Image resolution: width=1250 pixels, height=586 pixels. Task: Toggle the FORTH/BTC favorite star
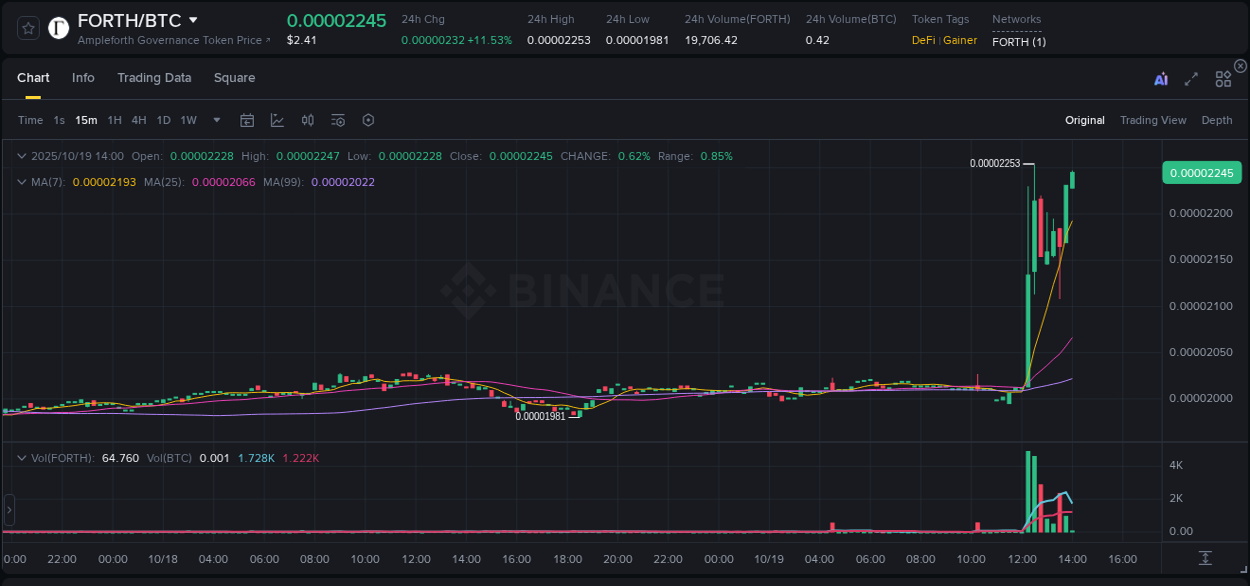(27, 27)
